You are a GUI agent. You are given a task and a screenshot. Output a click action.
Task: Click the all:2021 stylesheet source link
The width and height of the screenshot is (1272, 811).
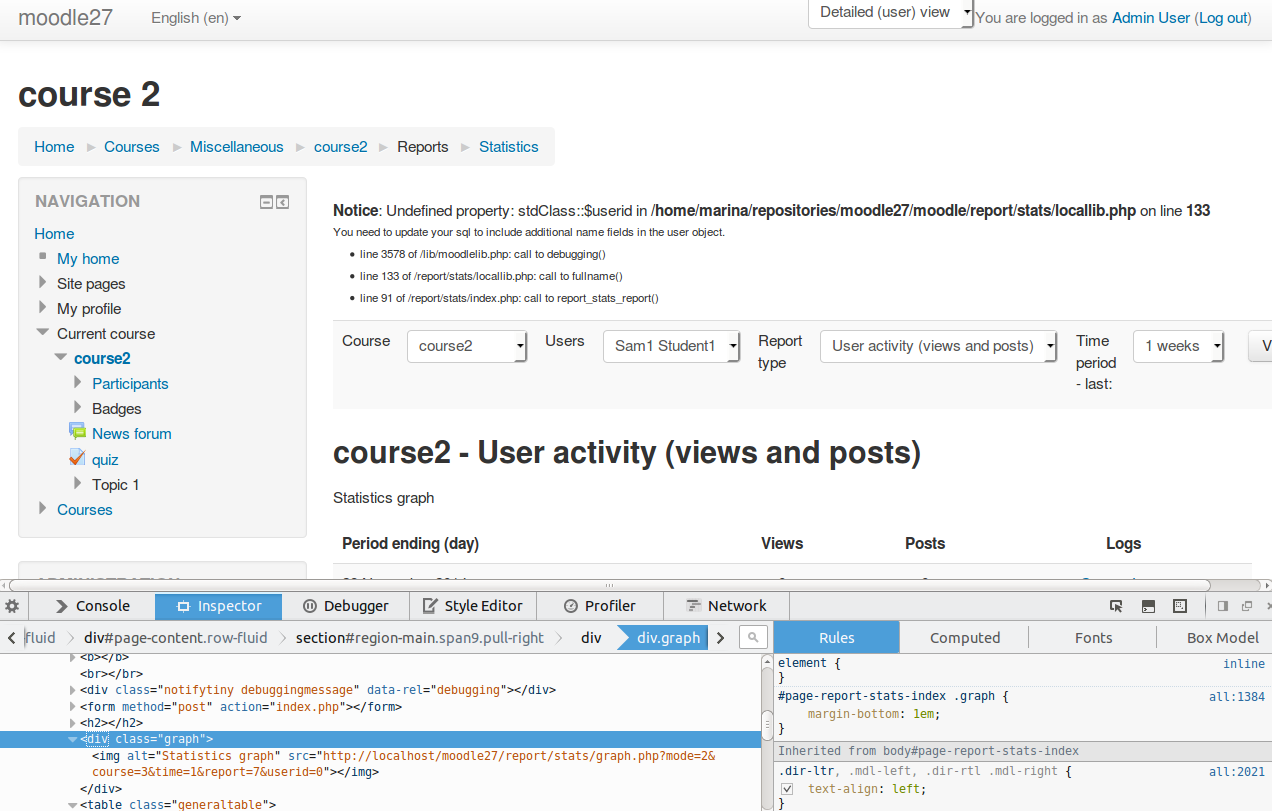(1237, 772)
